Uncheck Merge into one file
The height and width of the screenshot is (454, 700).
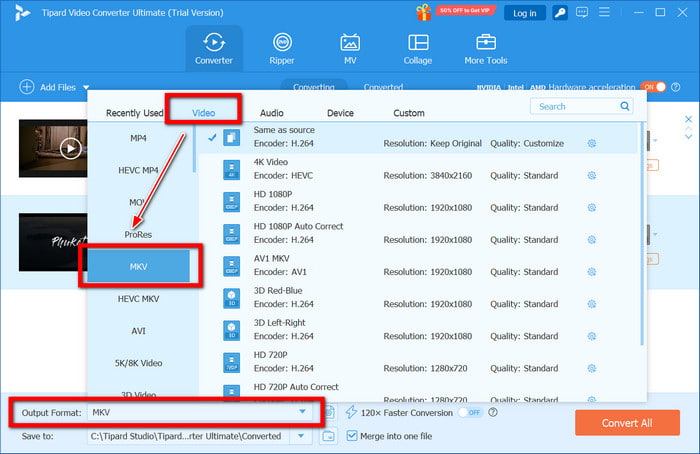click(352, 436)
